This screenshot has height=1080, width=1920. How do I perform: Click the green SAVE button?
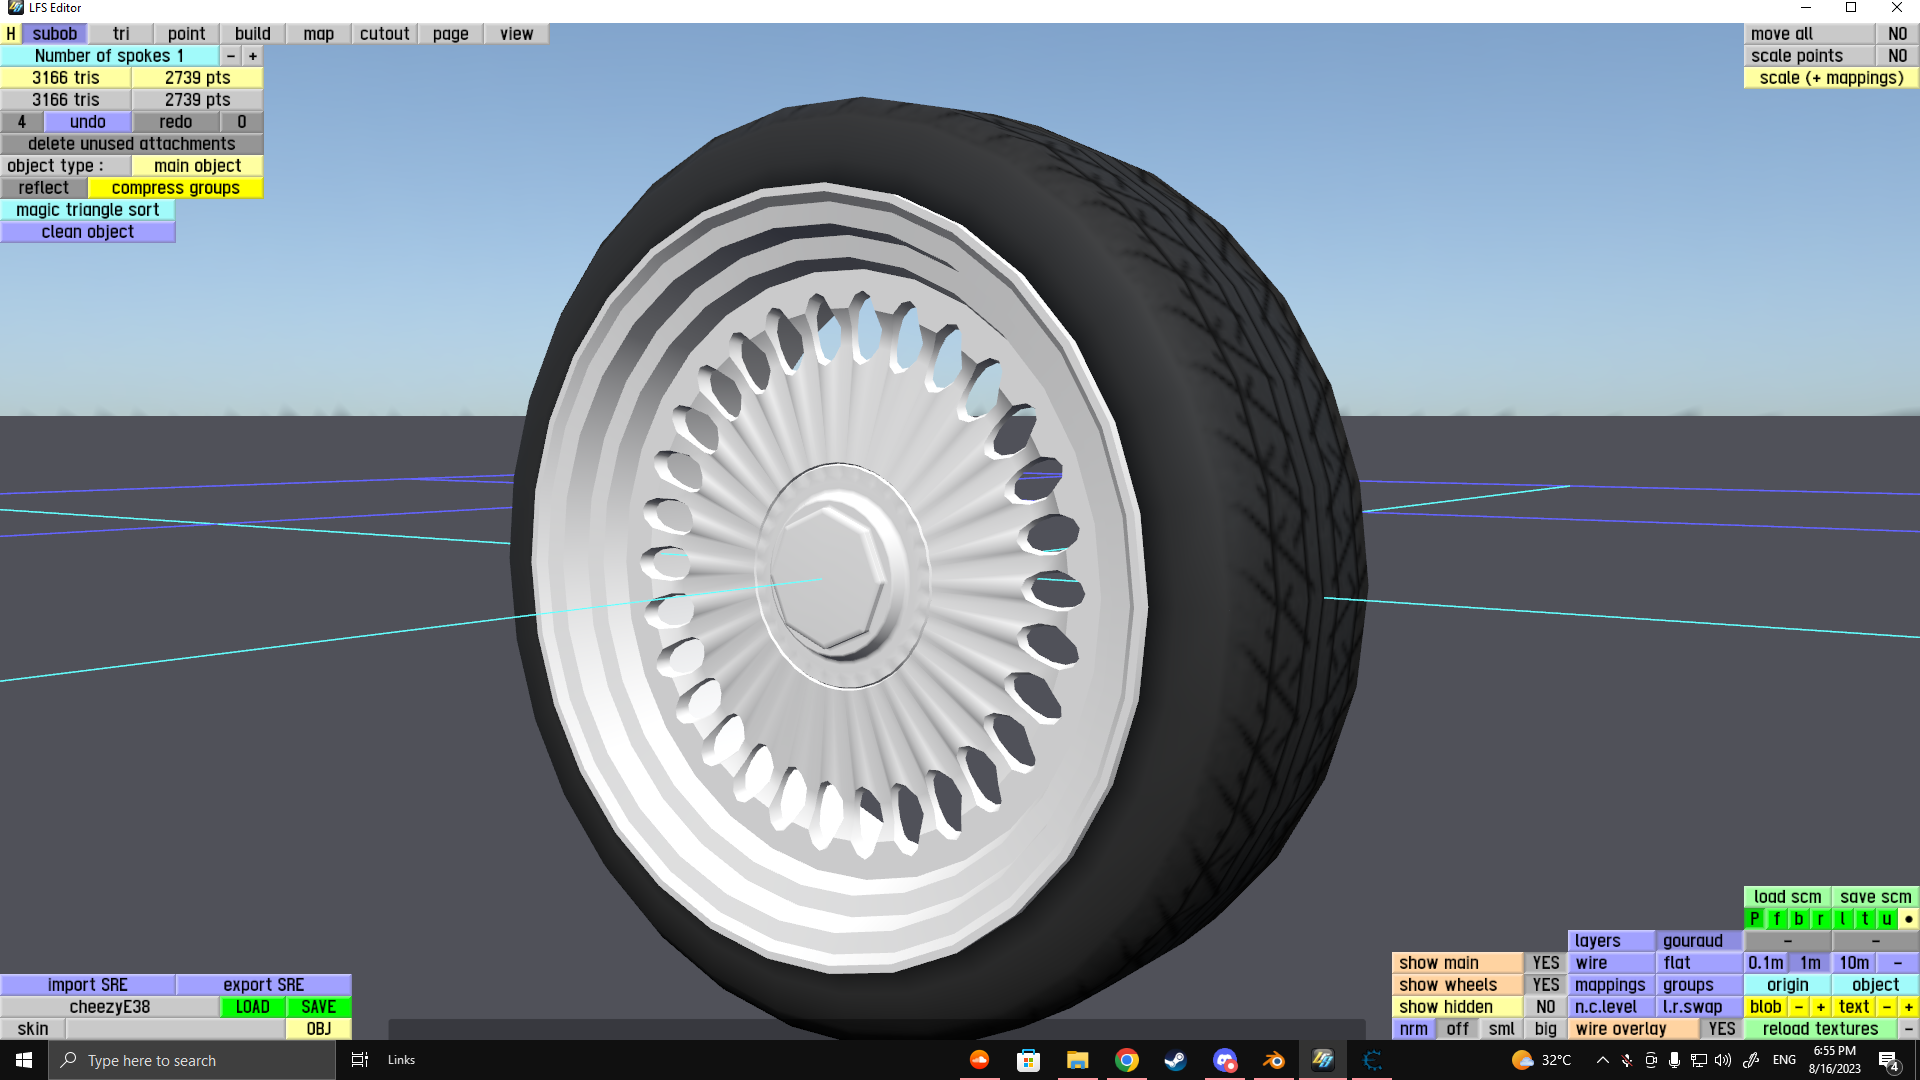318,1007
